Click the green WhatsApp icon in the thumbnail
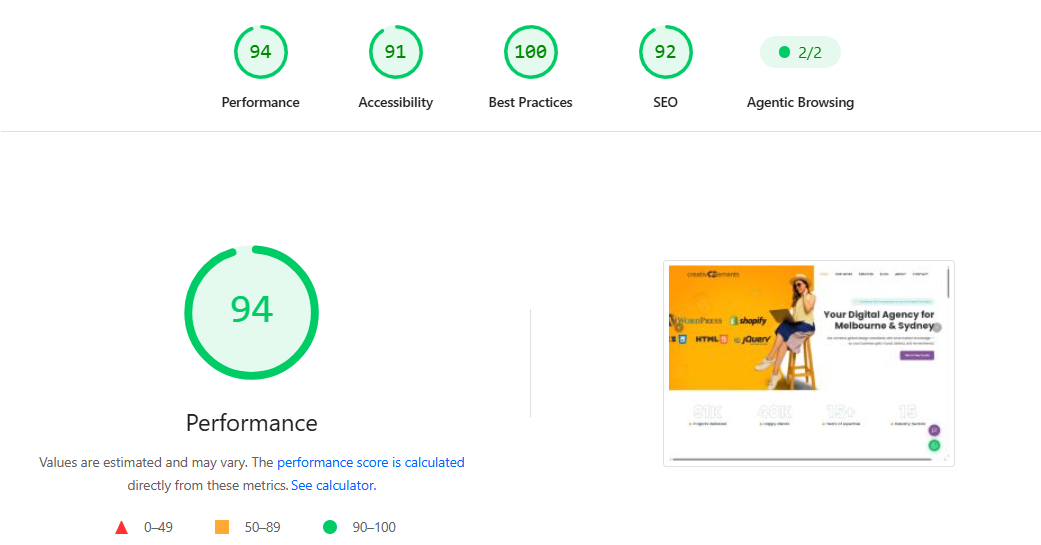The height and width of the screenshot is (545, 1041). 934,445
